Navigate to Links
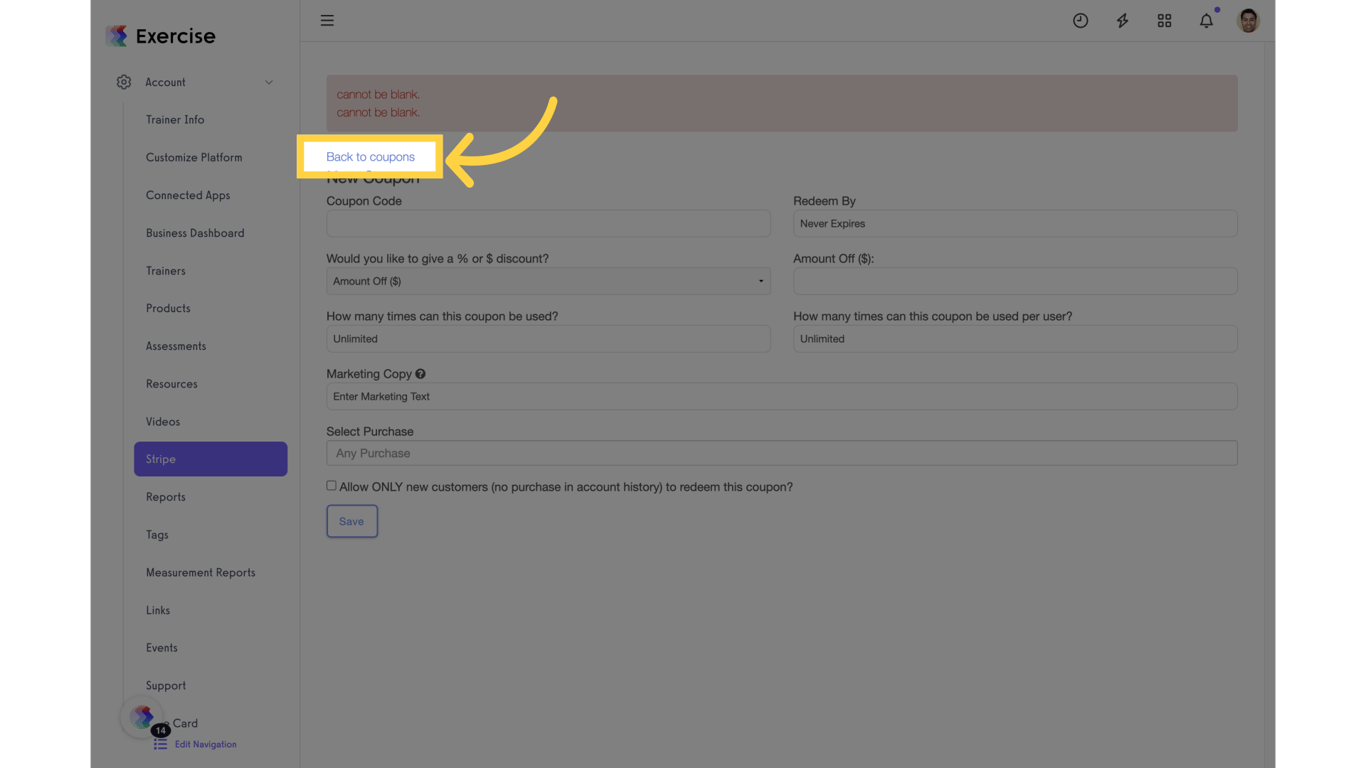The height and width of the screenshot is (768, 1366). point(158,610)
